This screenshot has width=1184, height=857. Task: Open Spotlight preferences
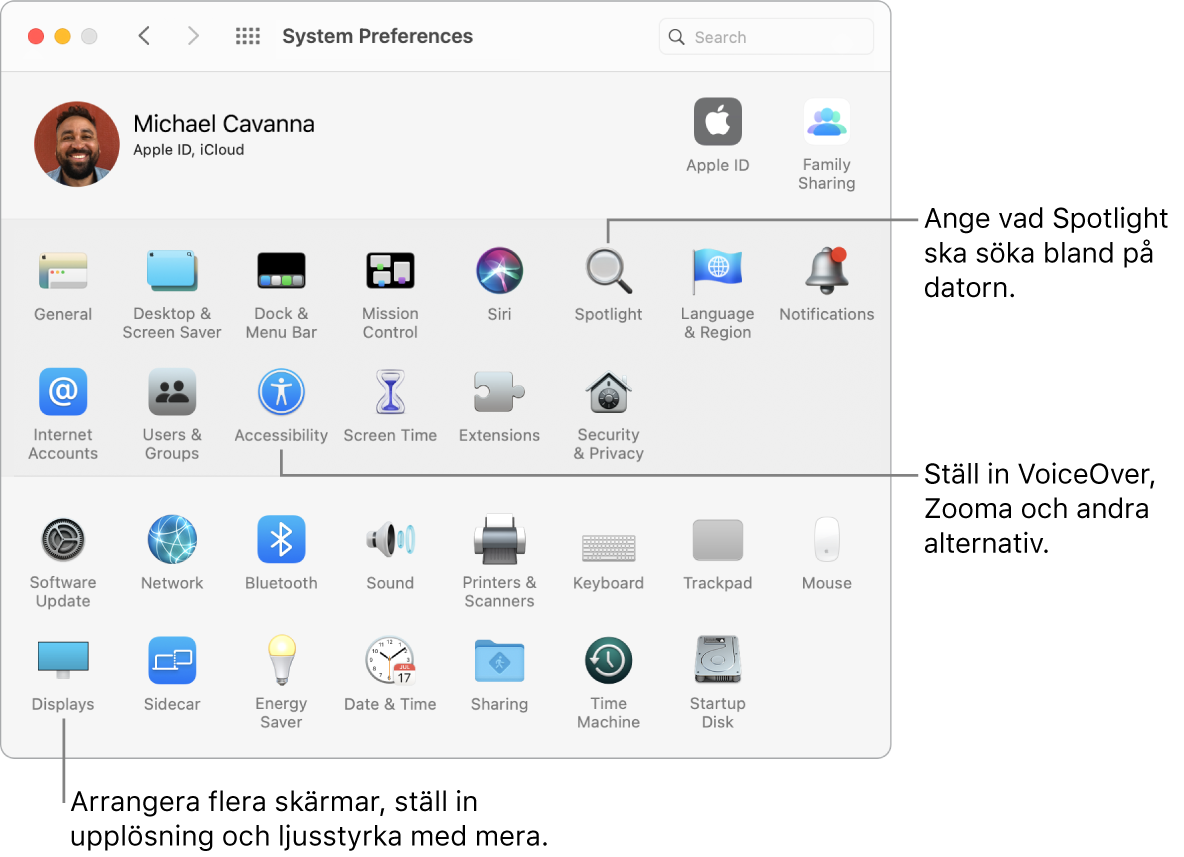(609, 270)
